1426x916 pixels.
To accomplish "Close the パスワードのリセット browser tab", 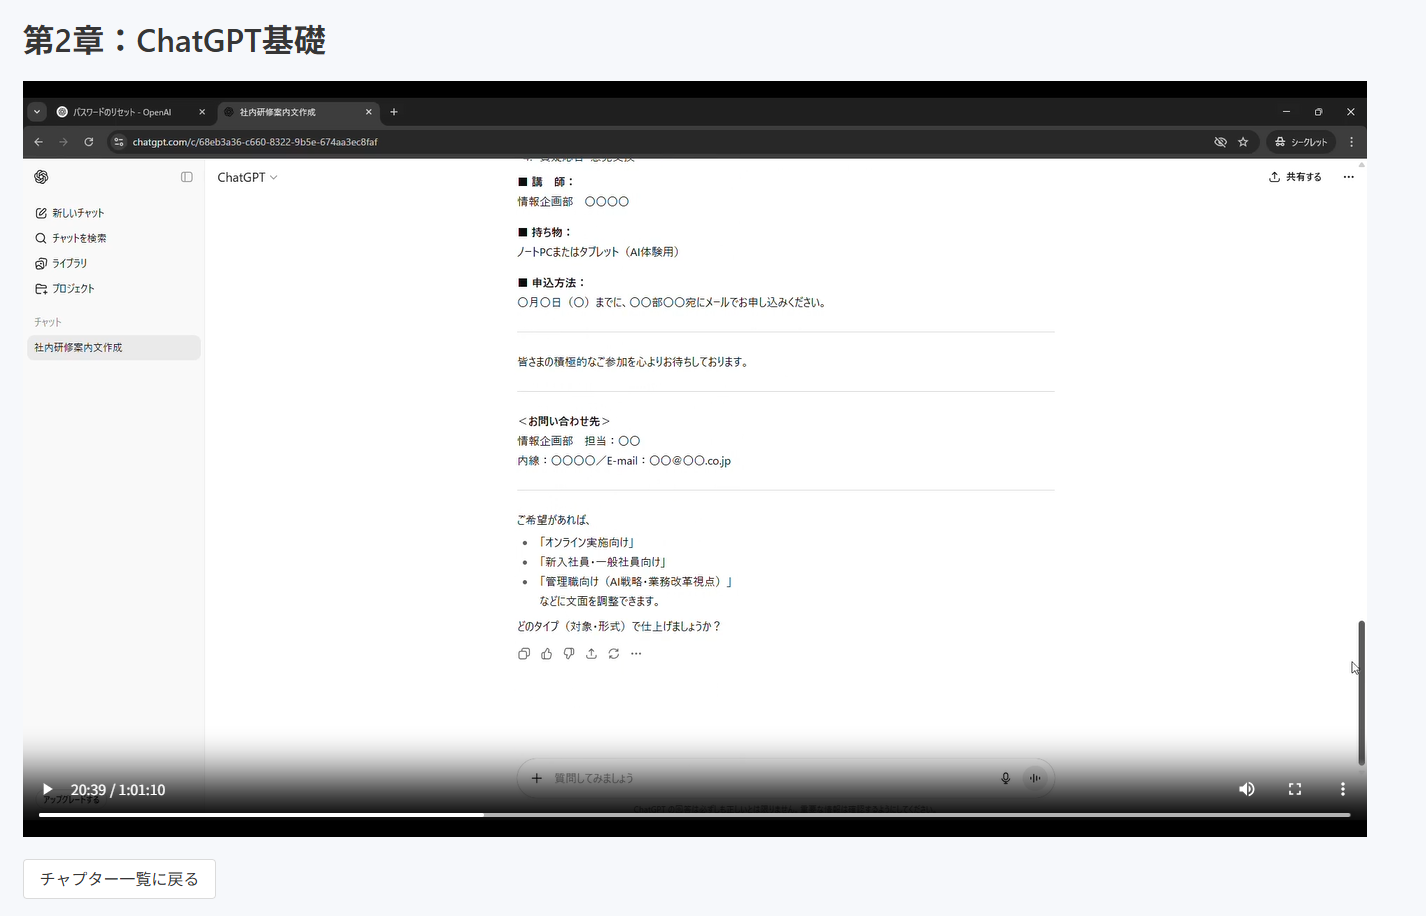I will coord(202,112).
